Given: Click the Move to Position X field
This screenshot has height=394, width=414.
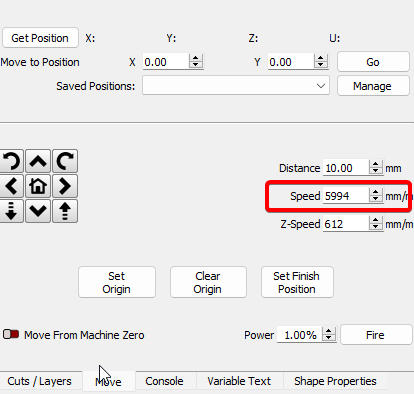Looking at the screenshot, I should 166,62.
